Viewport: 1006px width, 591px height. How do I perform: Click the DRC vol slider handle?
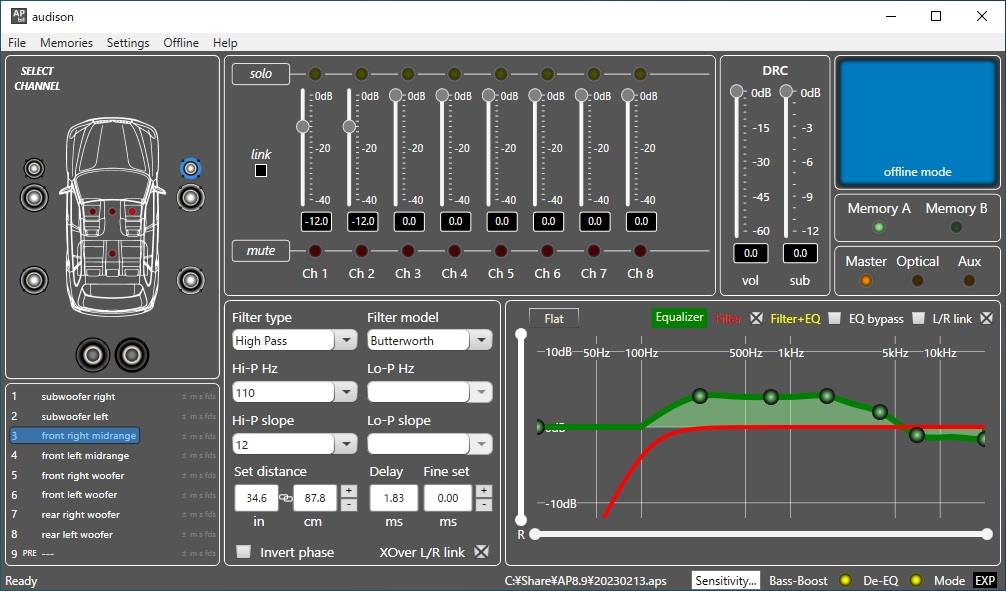[x=737, y=92]
